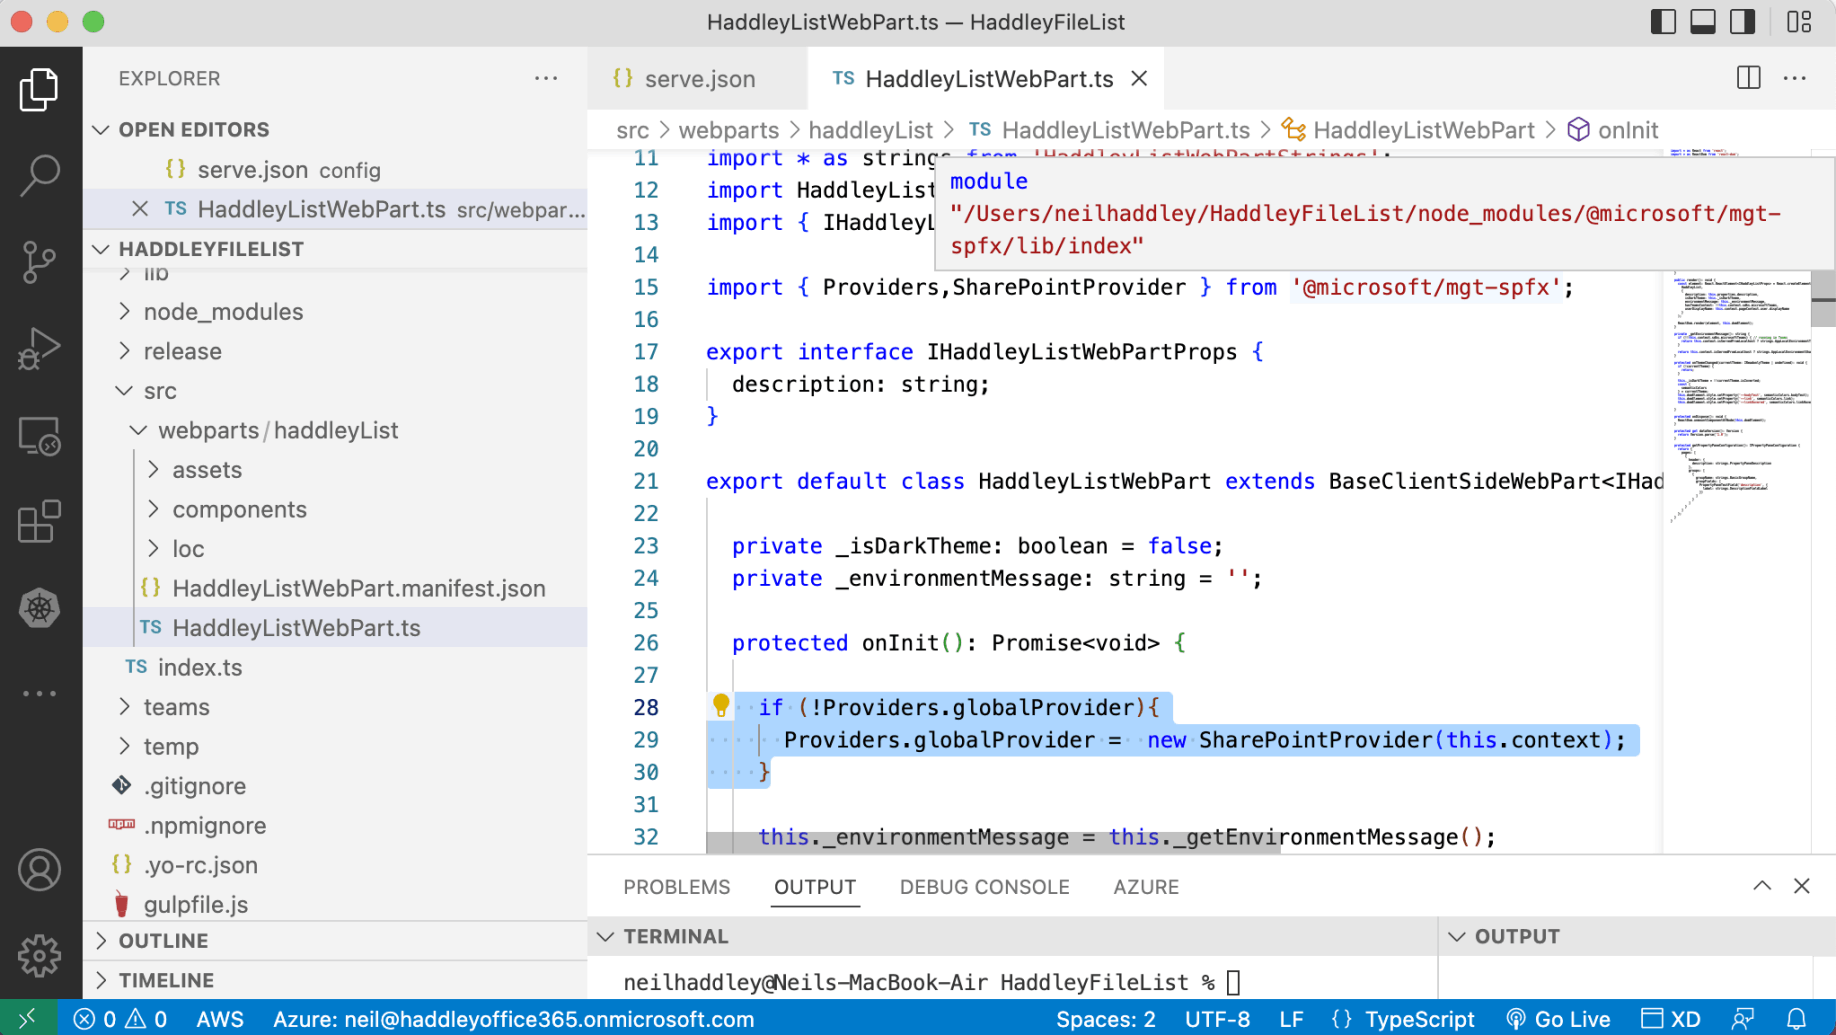This screenshot has width=1836, height=1035.
Task: Open the Kubernetes view icon
Action: point(40,608)
